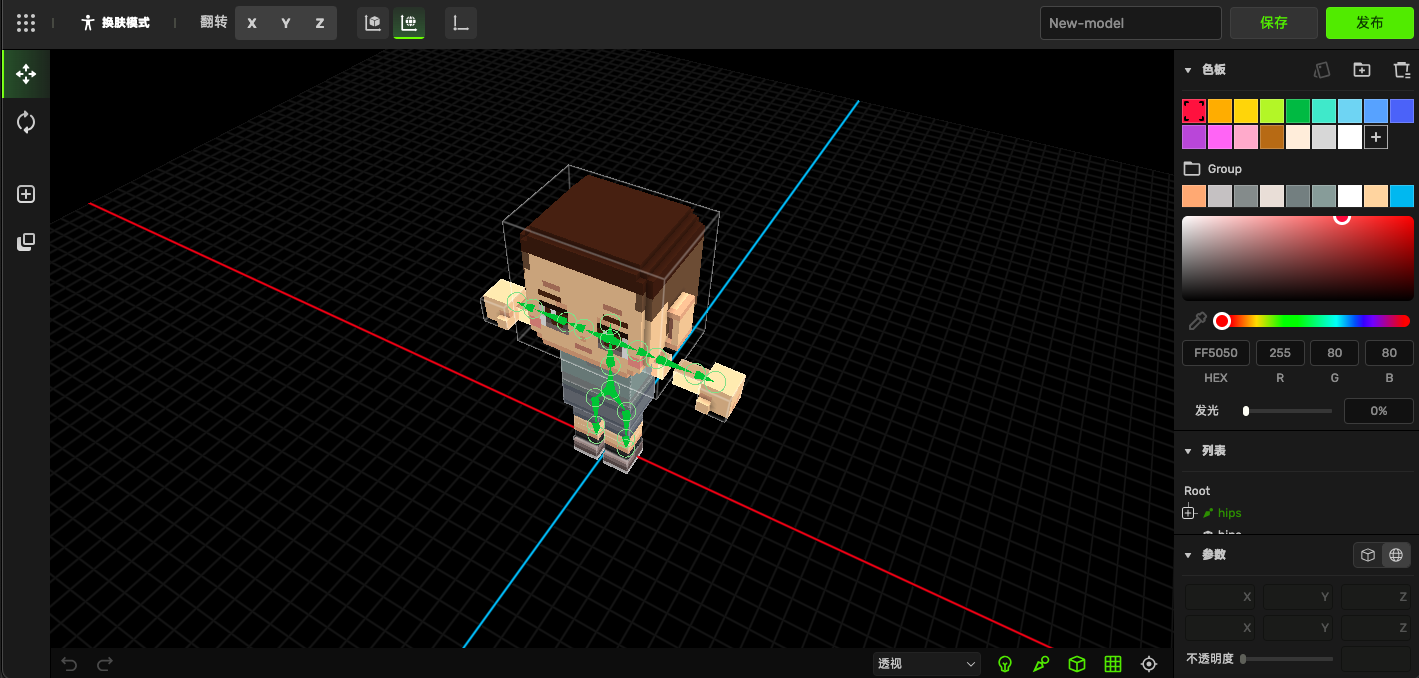Click the B value field
This screenshot has width=1419, height=678.
(1388, 353)
